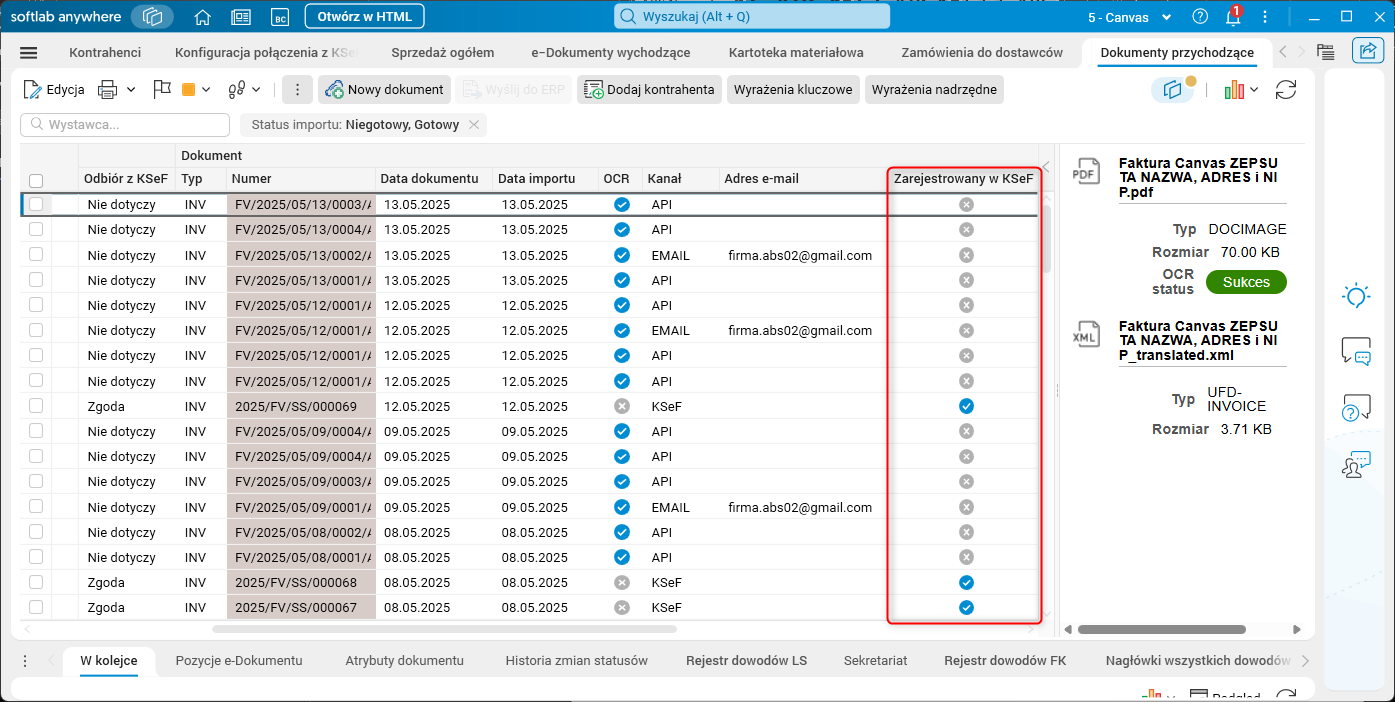Viewport: 1395px width, 702px height.
Task: Click the preview panel horizontal scrollbar
Action: click(1161, 630)
